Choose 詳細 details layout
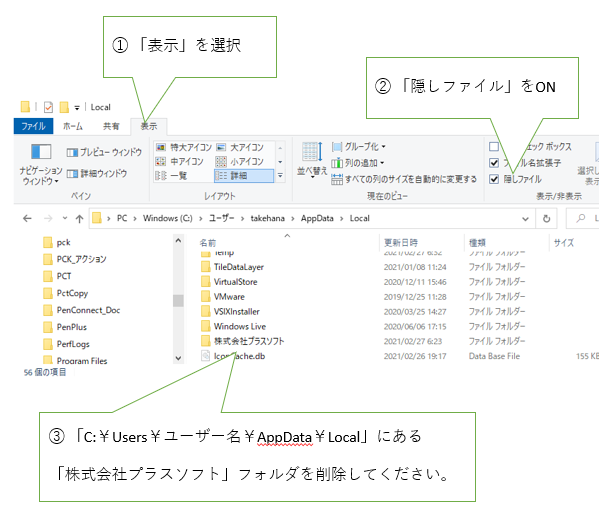Image resolution: width=599 pixels, height=520 pixels. [244, 176]
